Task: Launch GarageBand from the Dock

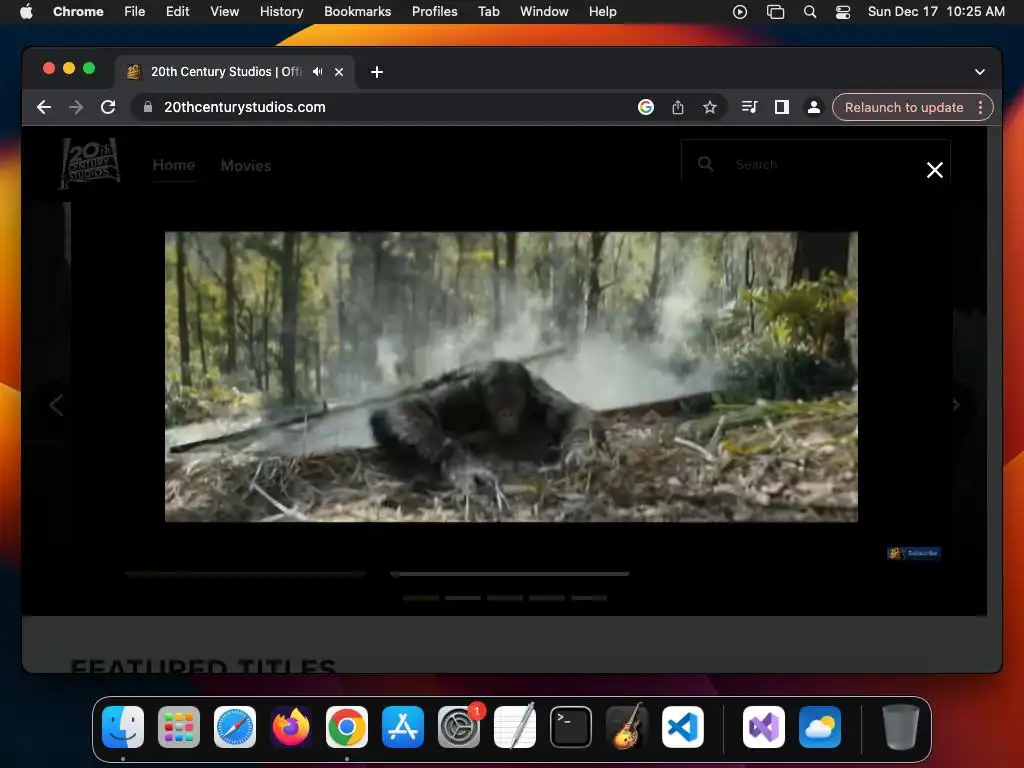Action: point(627,727)
